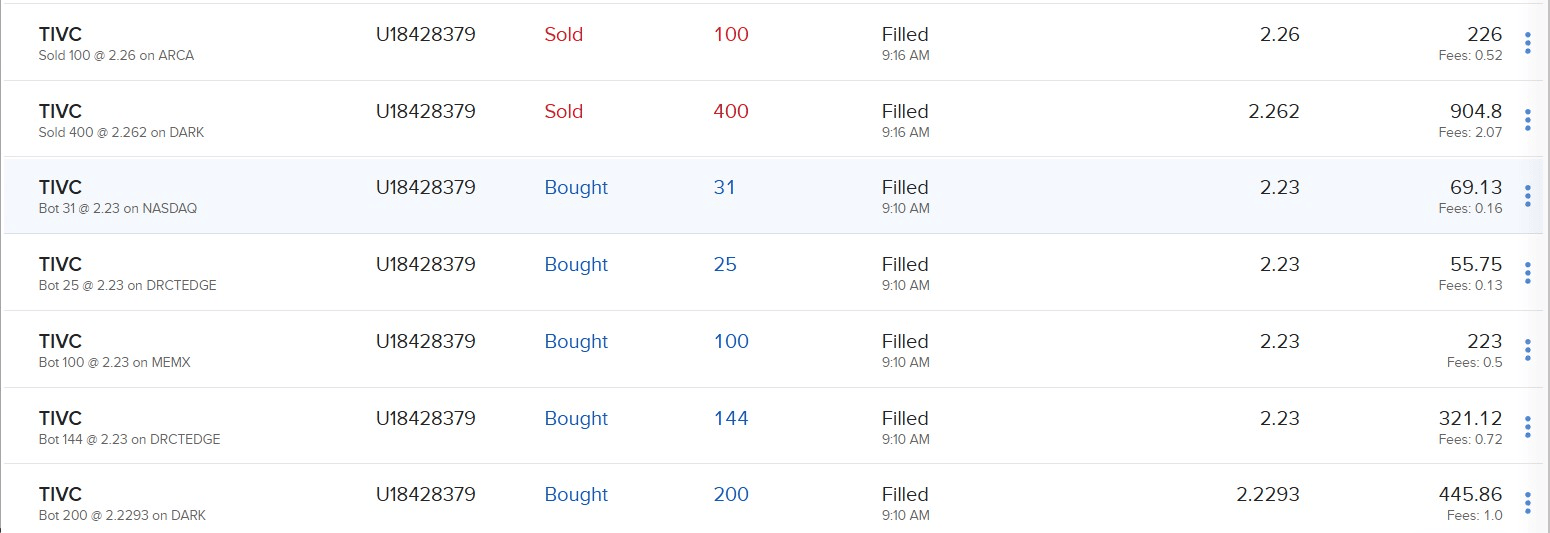Open kebab menu for Bot 25 DRCTEDGE trade
Image resolution: width=1550 pixels, height=533 pixels.
tap(1527, 273)
